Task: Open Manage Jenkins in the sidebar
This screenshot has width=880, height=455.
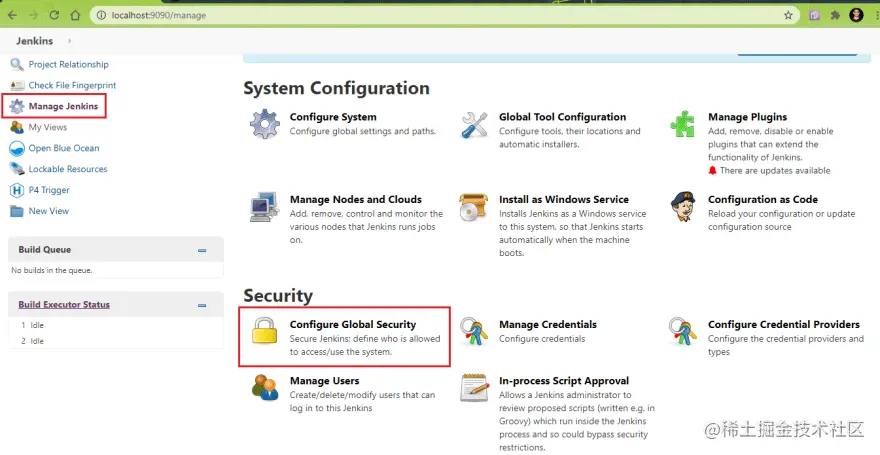Action: pyautogui.click(x=63, y=106)
